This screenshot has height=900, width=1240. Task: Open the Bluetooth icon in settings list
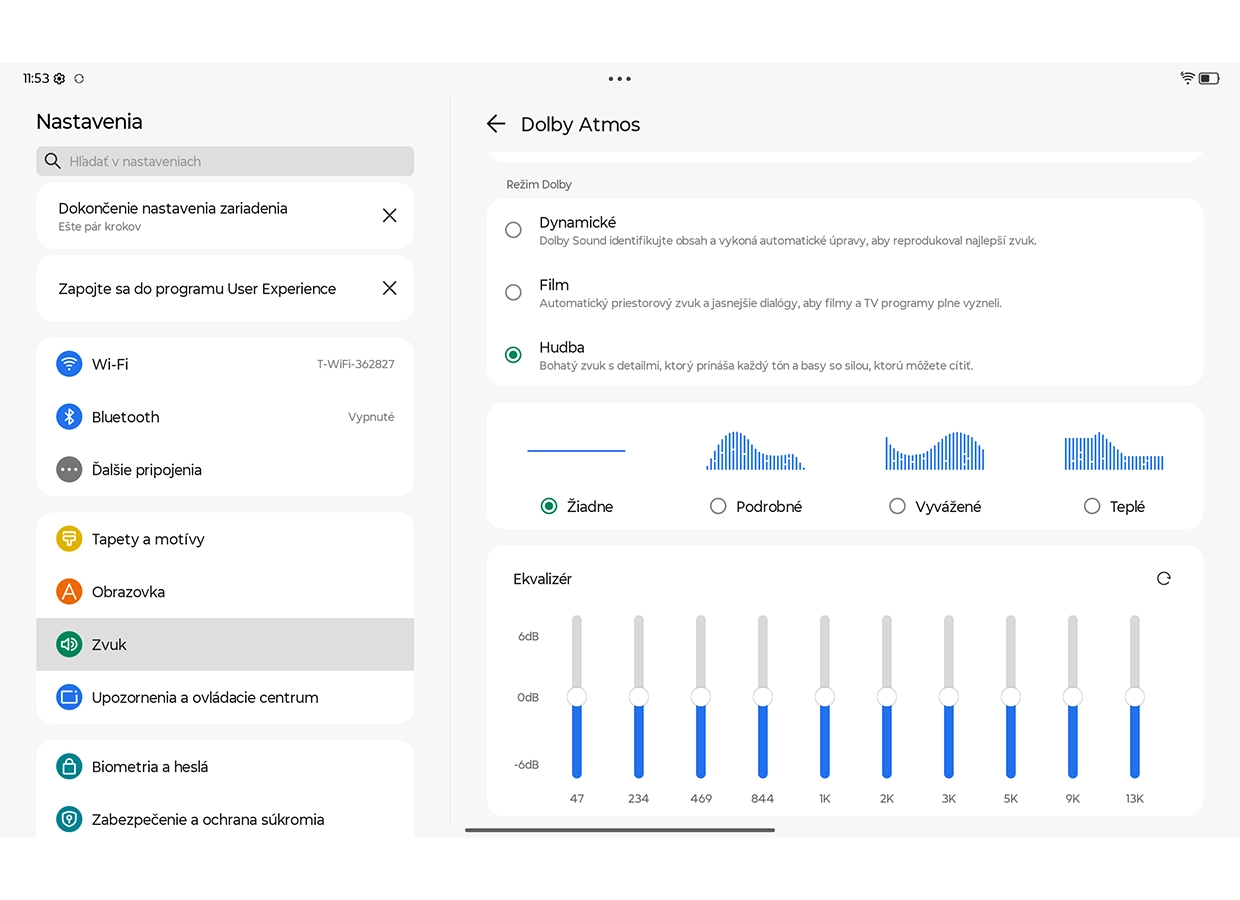(x=69, y=417)
